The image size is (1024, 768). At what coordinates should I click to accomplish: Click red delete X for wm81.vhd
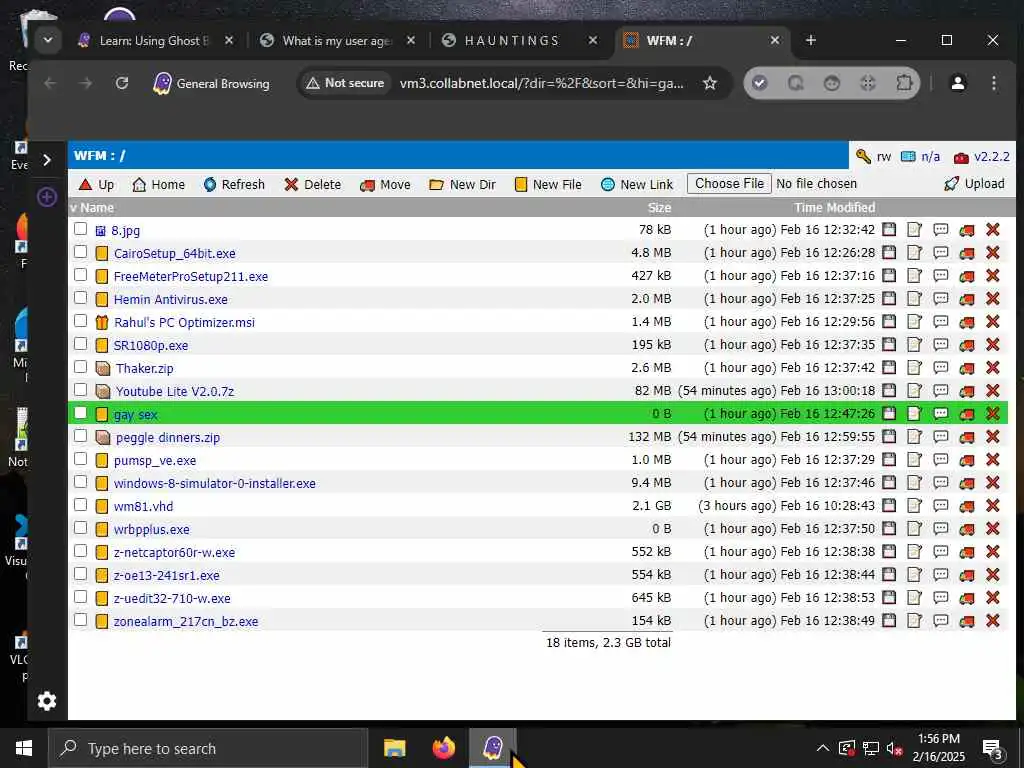click(x=993, y=505)
